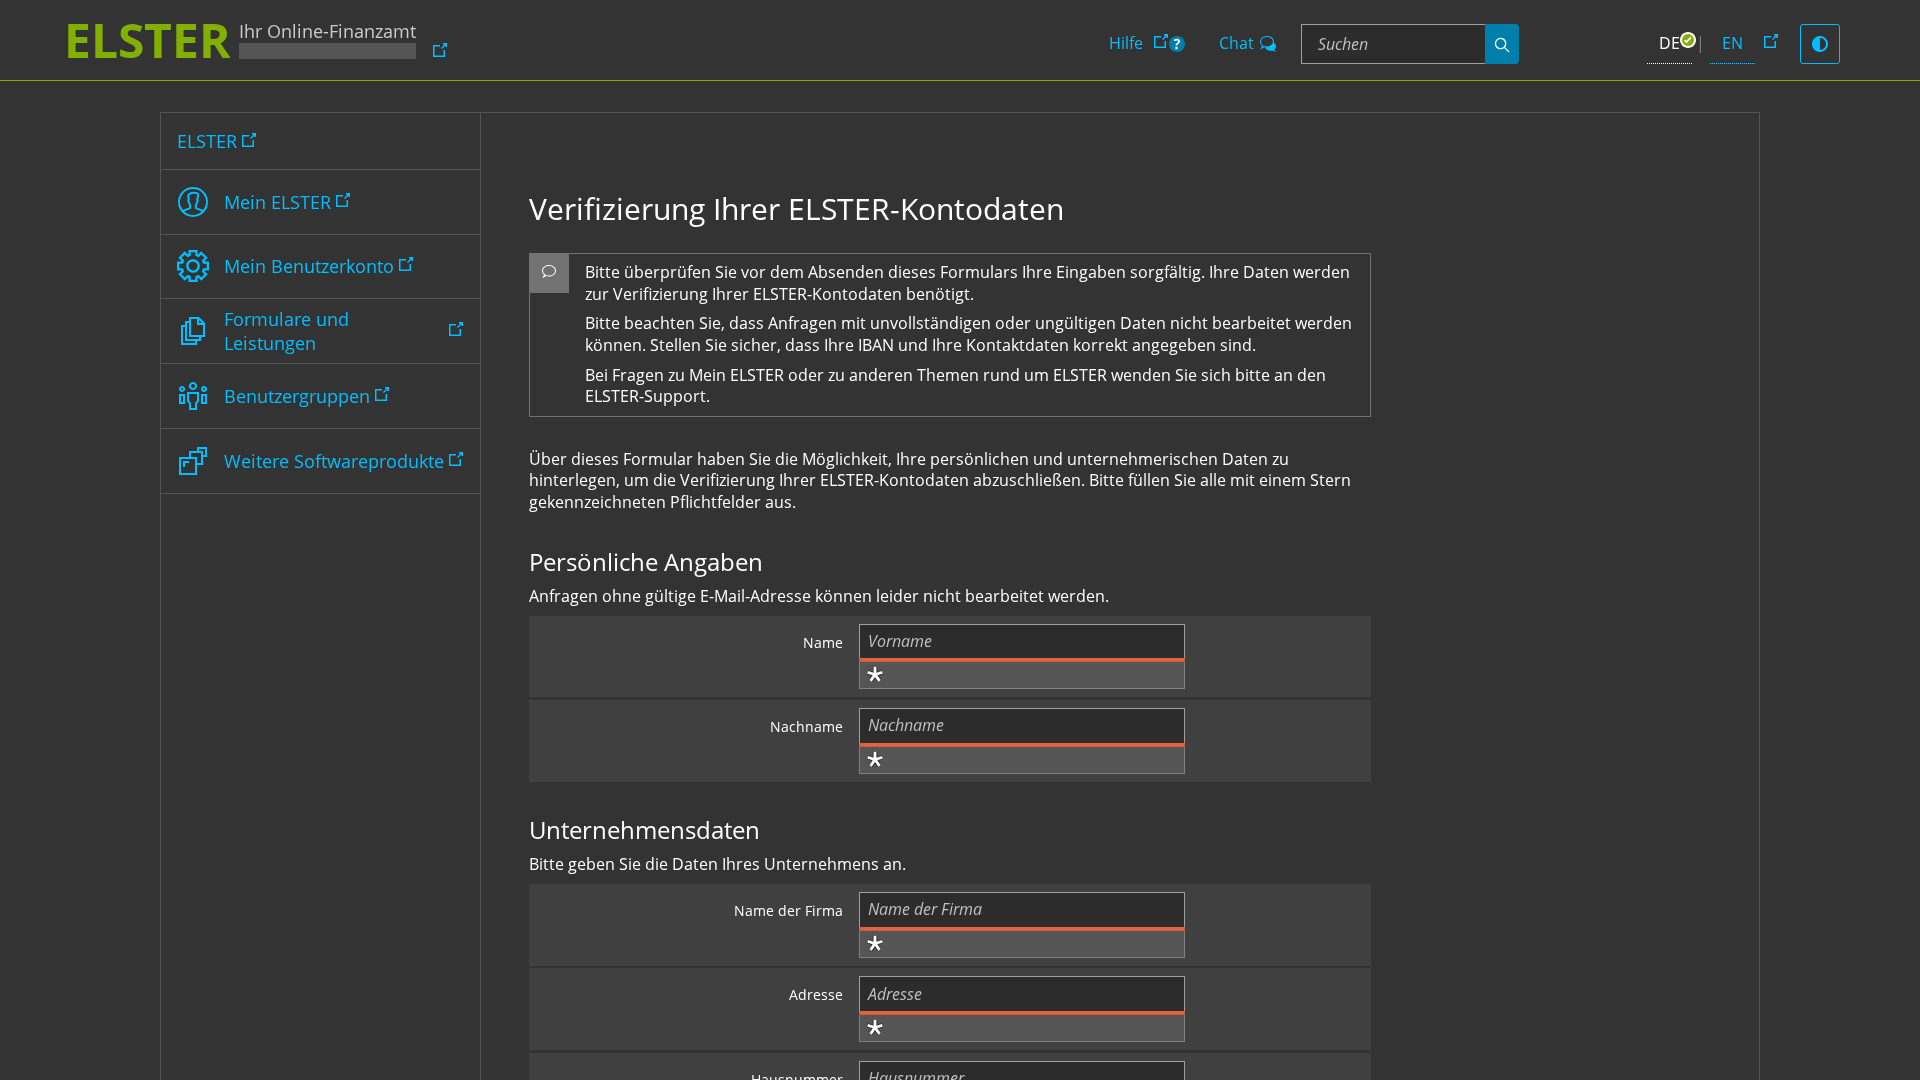Click the Vorname input field
The height and width of the screenshot is (1080, 1920).
1021,641
